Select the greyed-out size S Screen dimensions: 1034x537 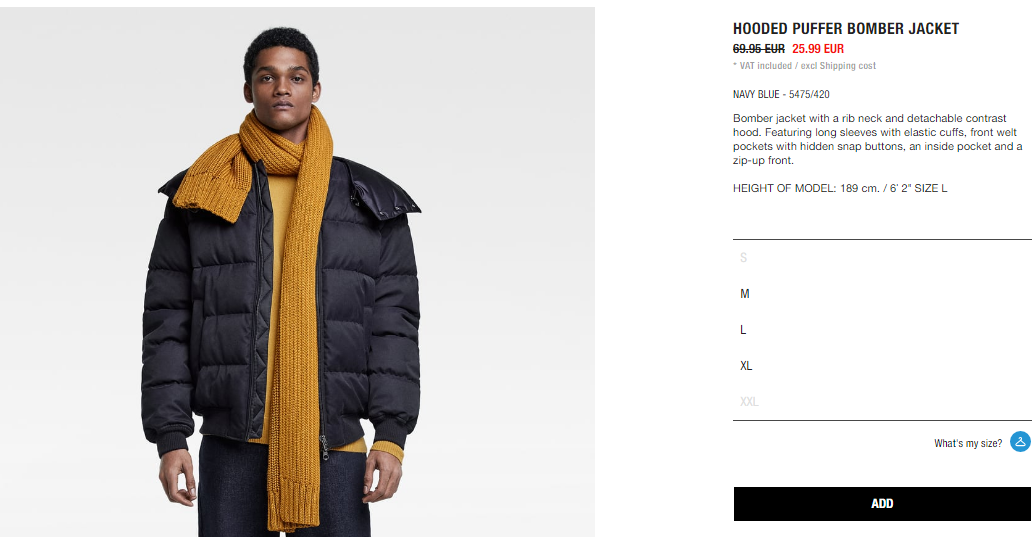click(882, 257)
